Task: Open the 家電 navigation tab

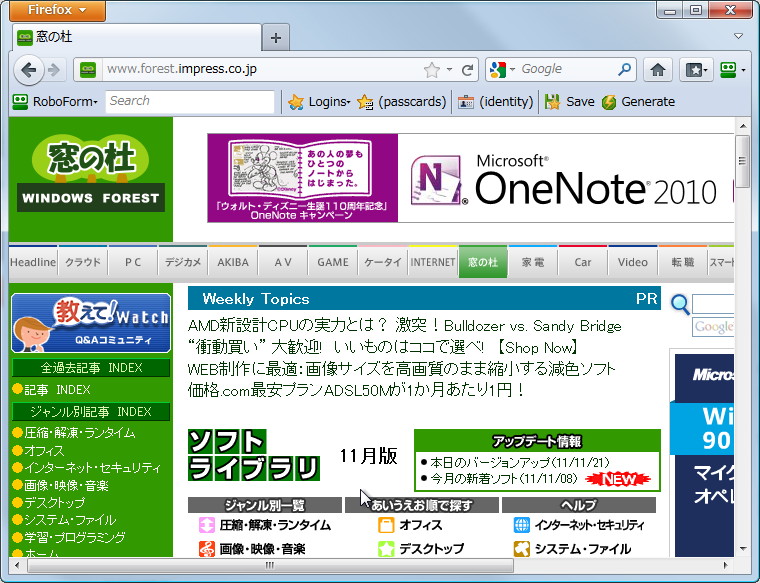Action: pos(533,262)
